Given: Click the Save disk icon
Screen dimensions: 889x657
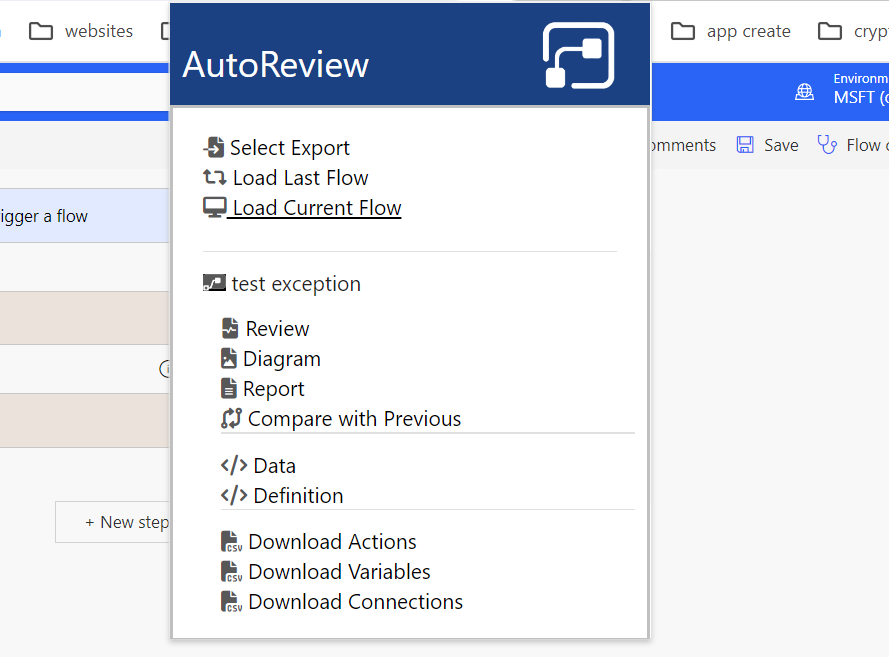Looking at the screenshot, I should tap(744, 144).
